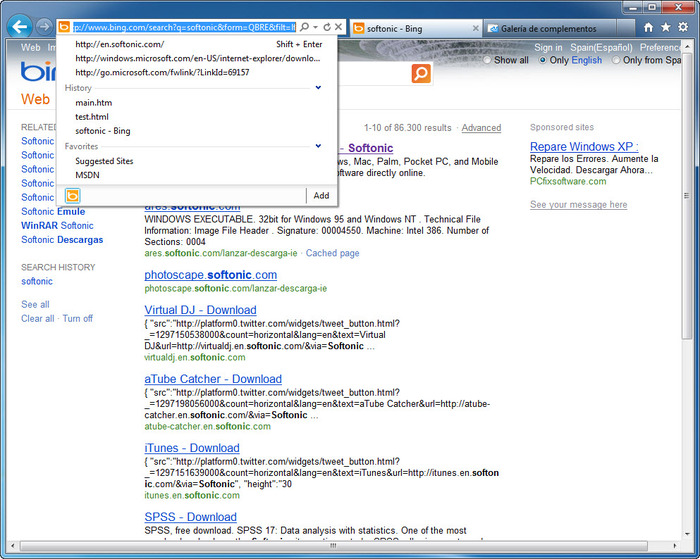This screenshot has width=700, height=559.
Task: Collapse the History section chevron
Action: point(318,88)
